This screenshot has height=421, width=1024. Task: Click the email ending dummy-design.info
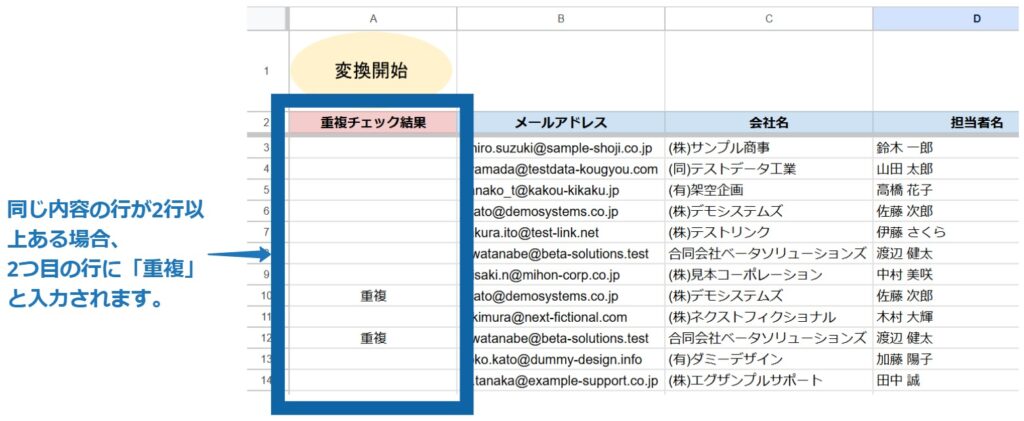(558, 359)
